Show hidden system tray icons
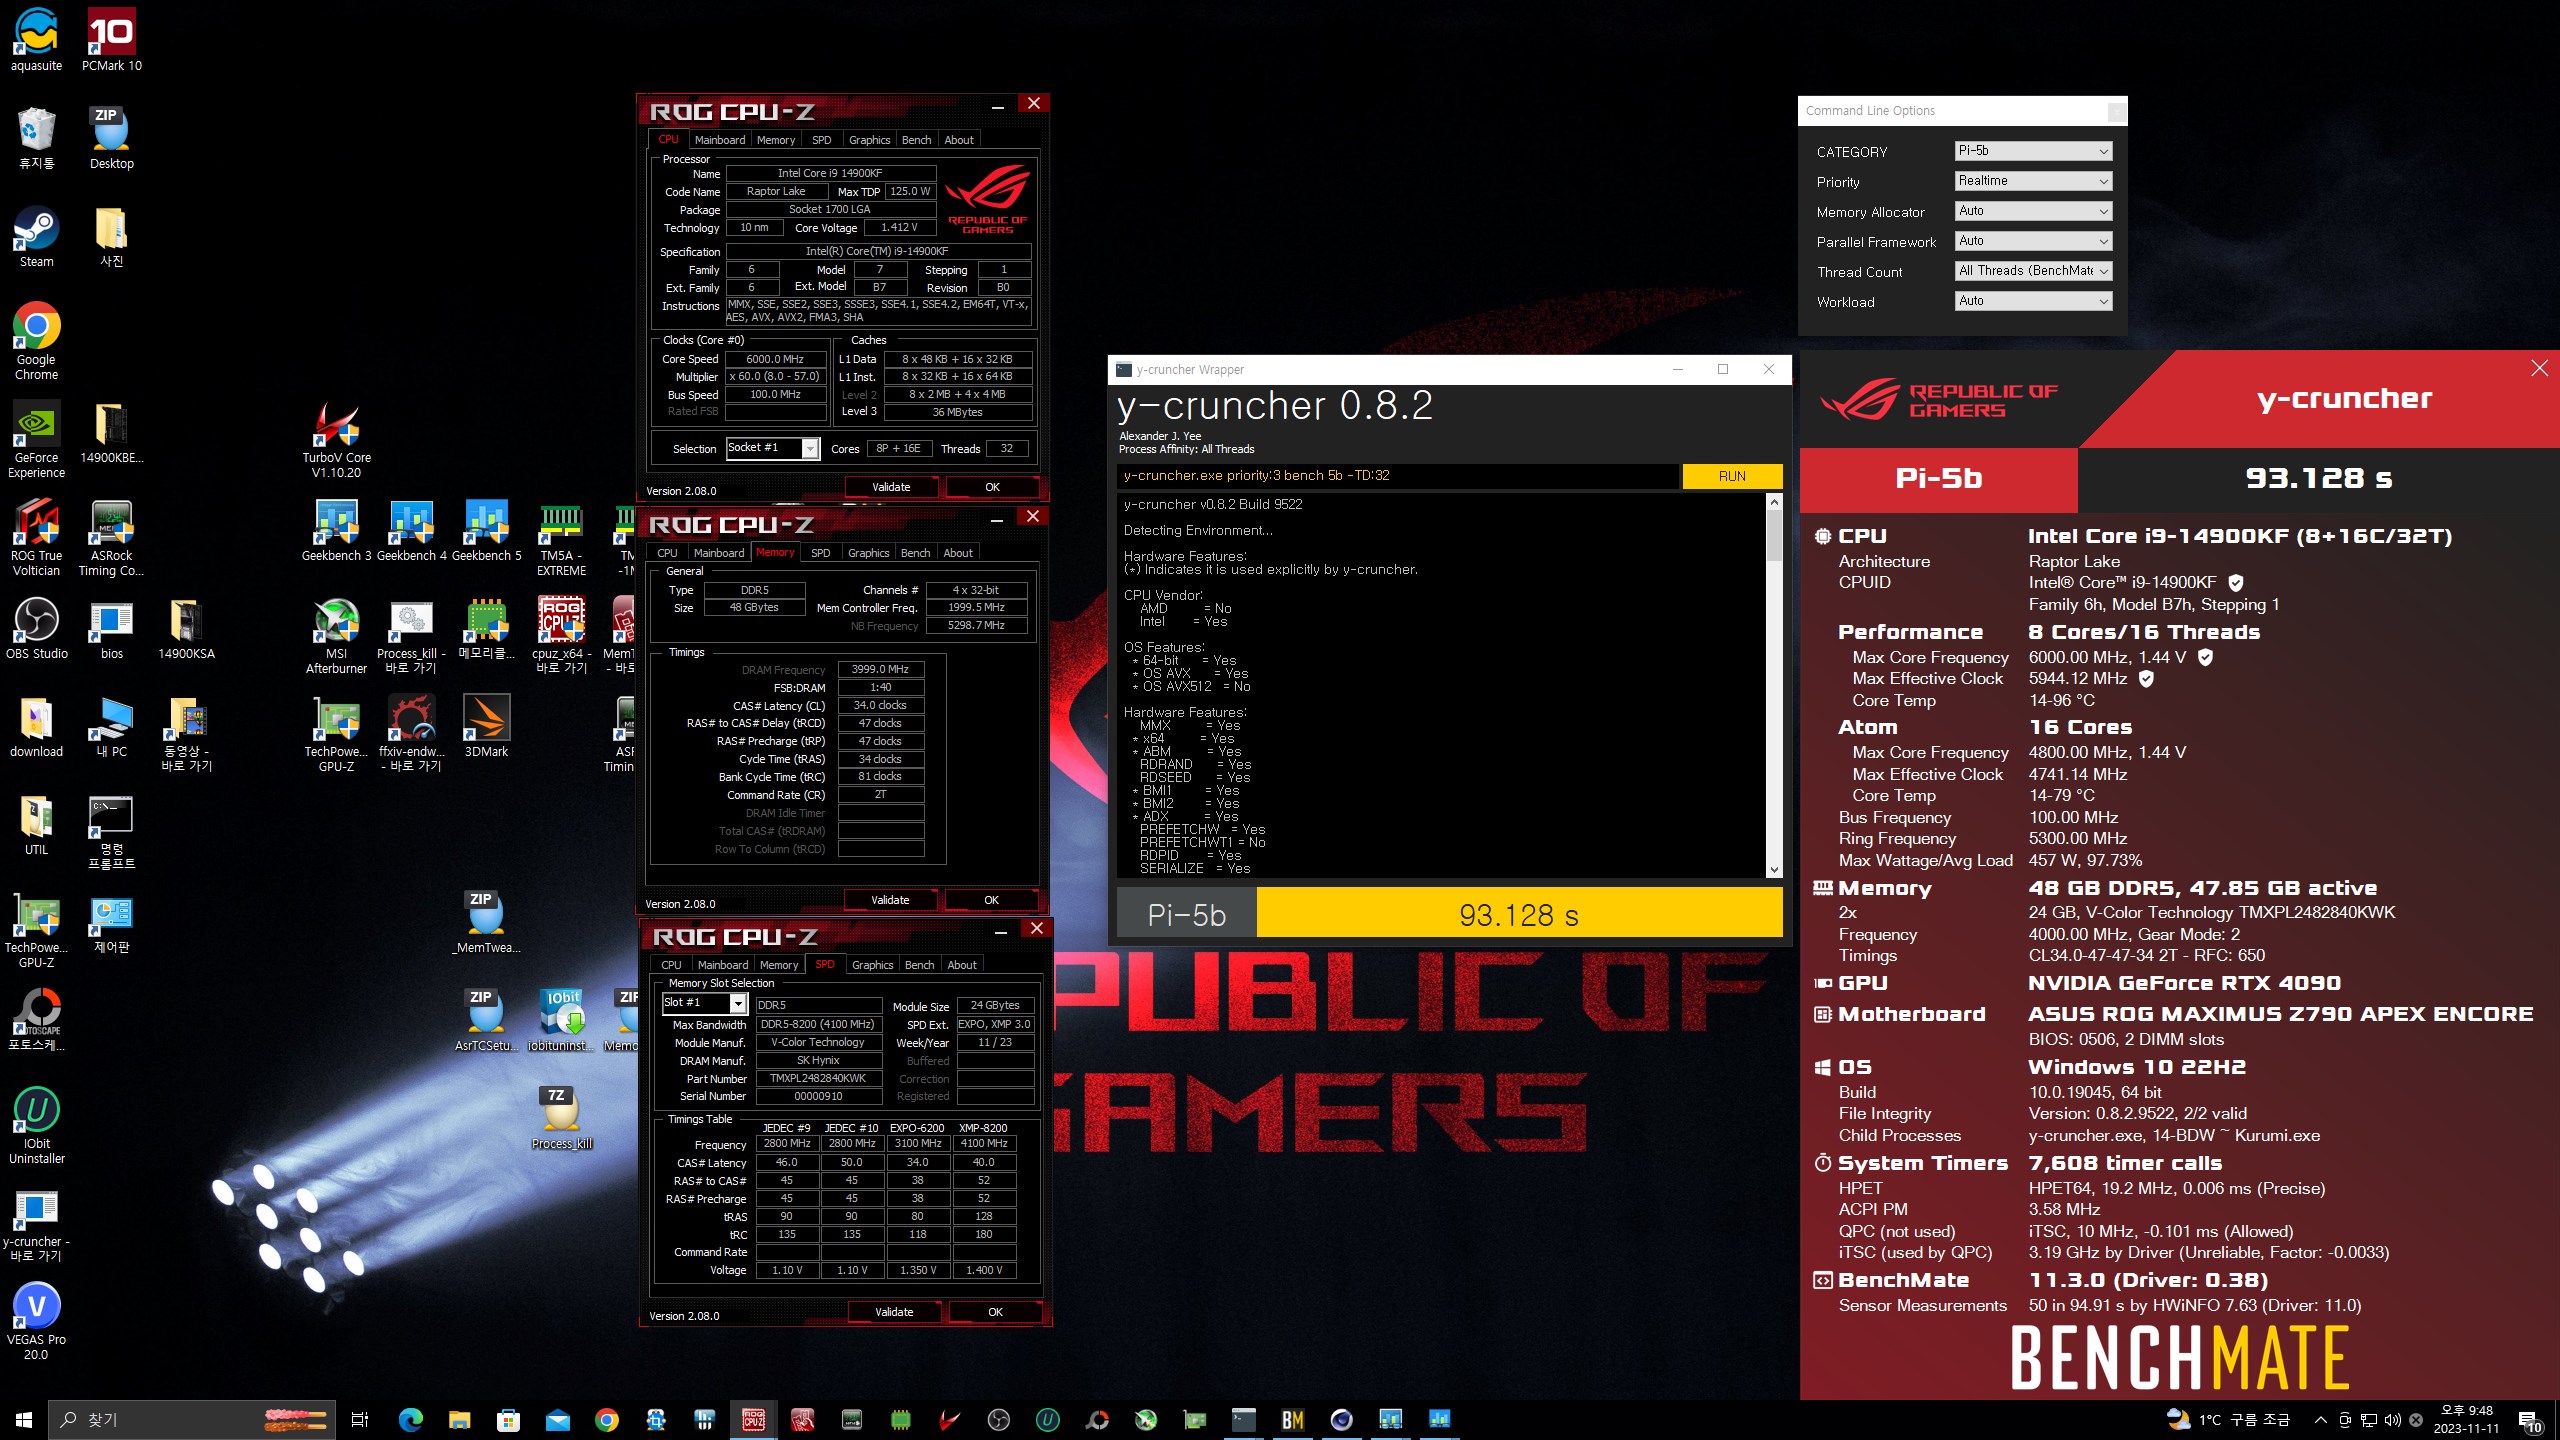Screen dimensions: 2560x1440 coord(2320,1420)
